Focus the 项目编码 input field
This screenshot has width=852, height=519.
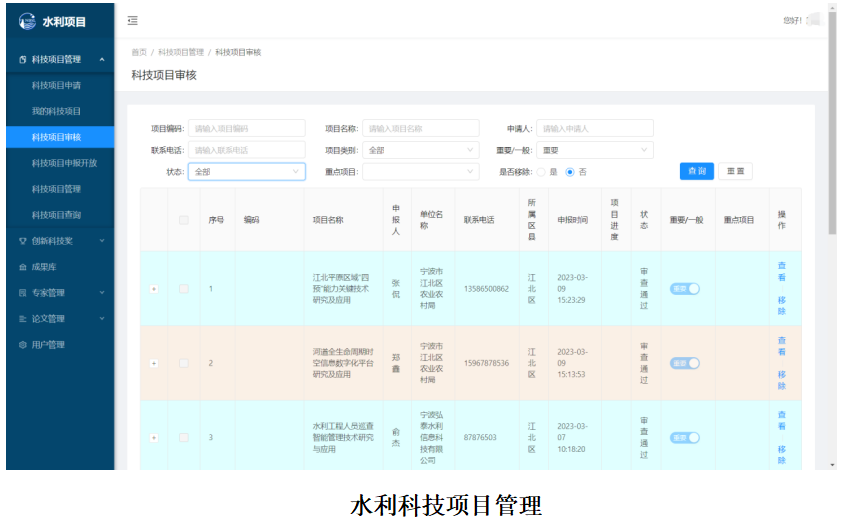point(247,128)
